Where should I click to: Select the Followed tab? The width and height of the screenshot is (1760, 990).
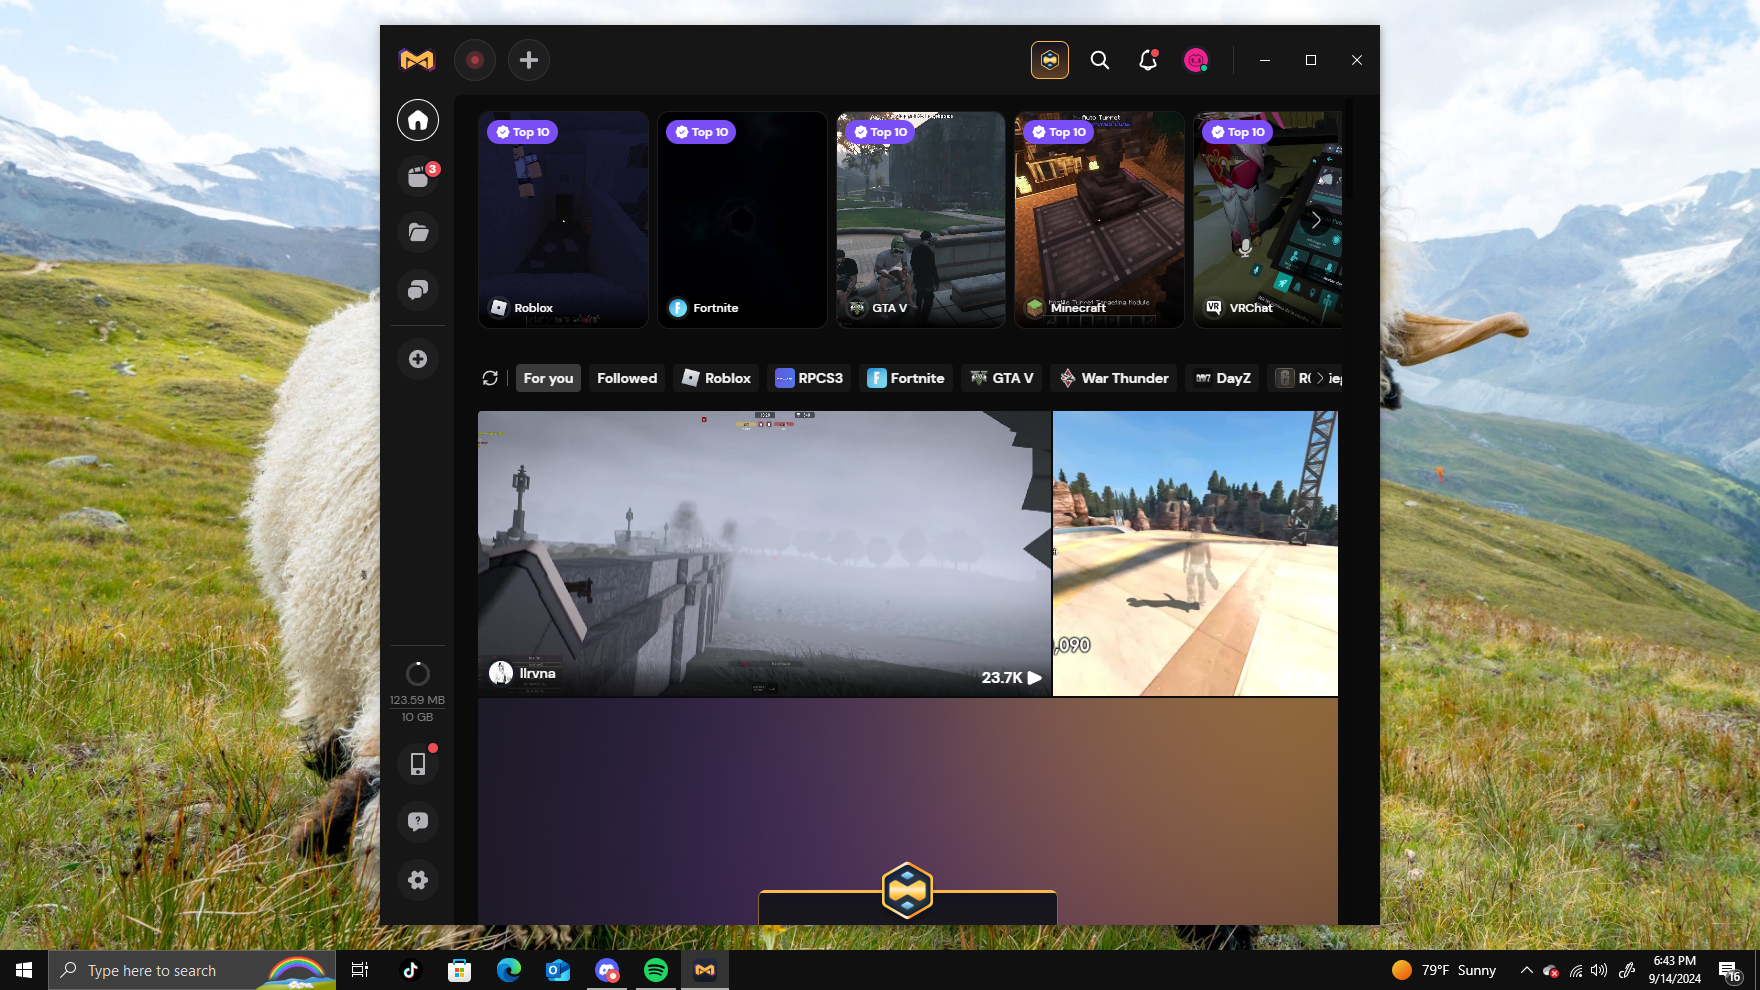click(627, 378)
